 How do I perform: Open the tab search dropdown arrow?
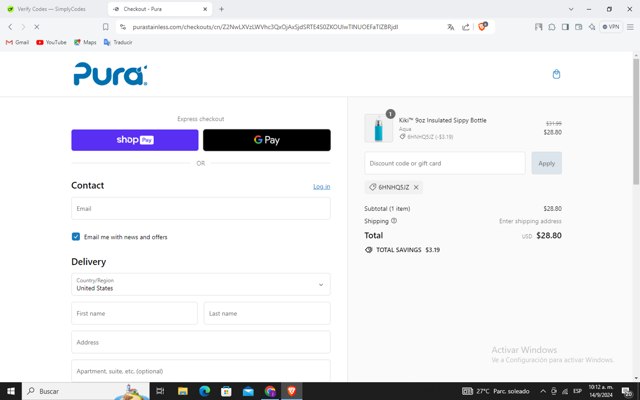[571, 9]
